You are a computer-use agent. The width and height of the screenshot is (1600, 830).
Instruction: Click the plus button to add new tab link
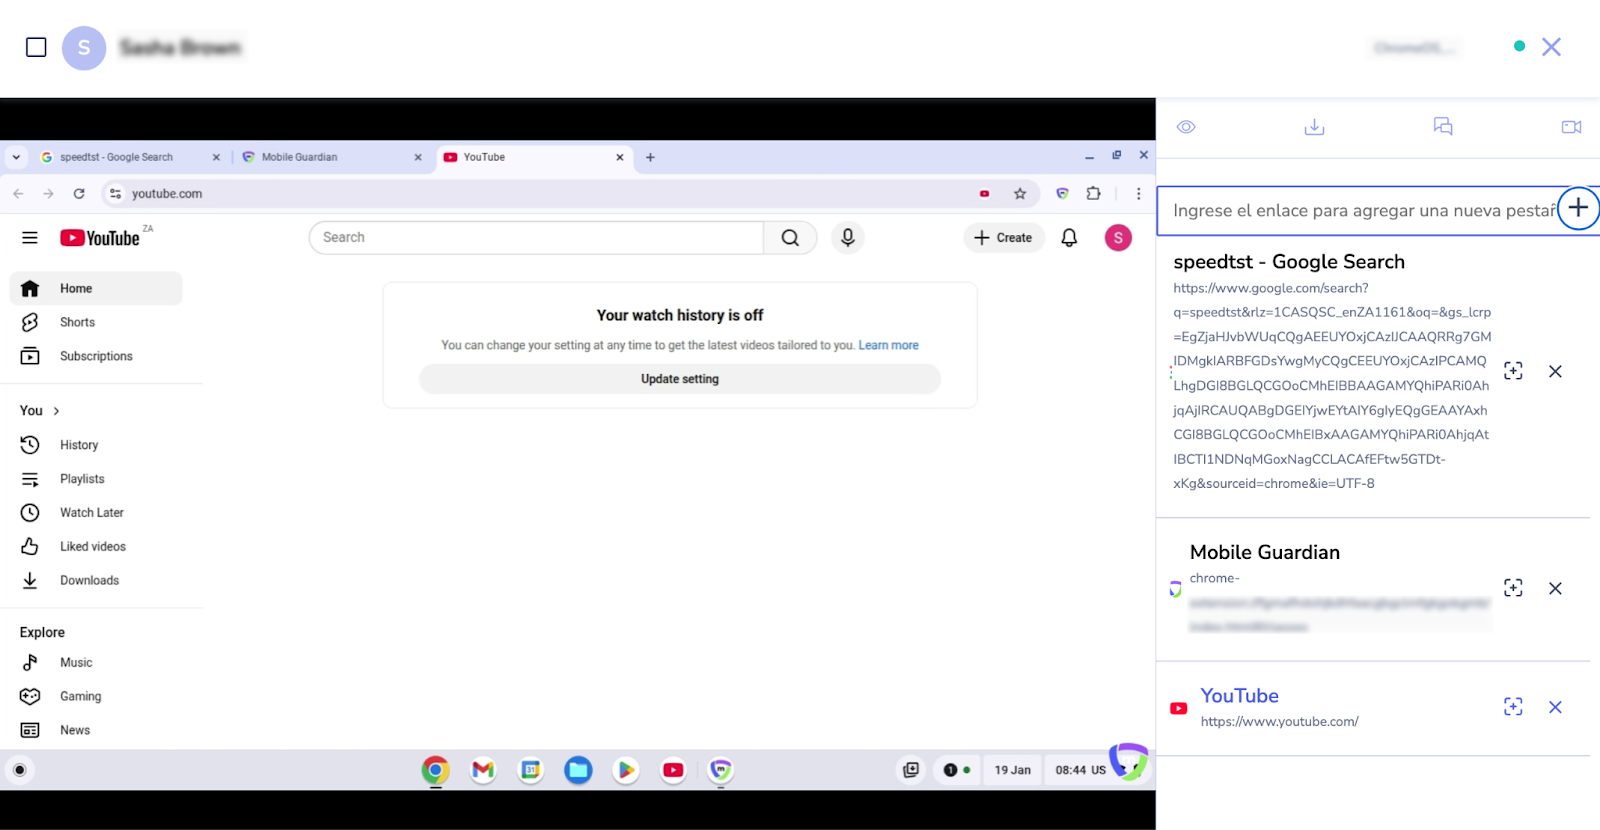[1578, 209]
